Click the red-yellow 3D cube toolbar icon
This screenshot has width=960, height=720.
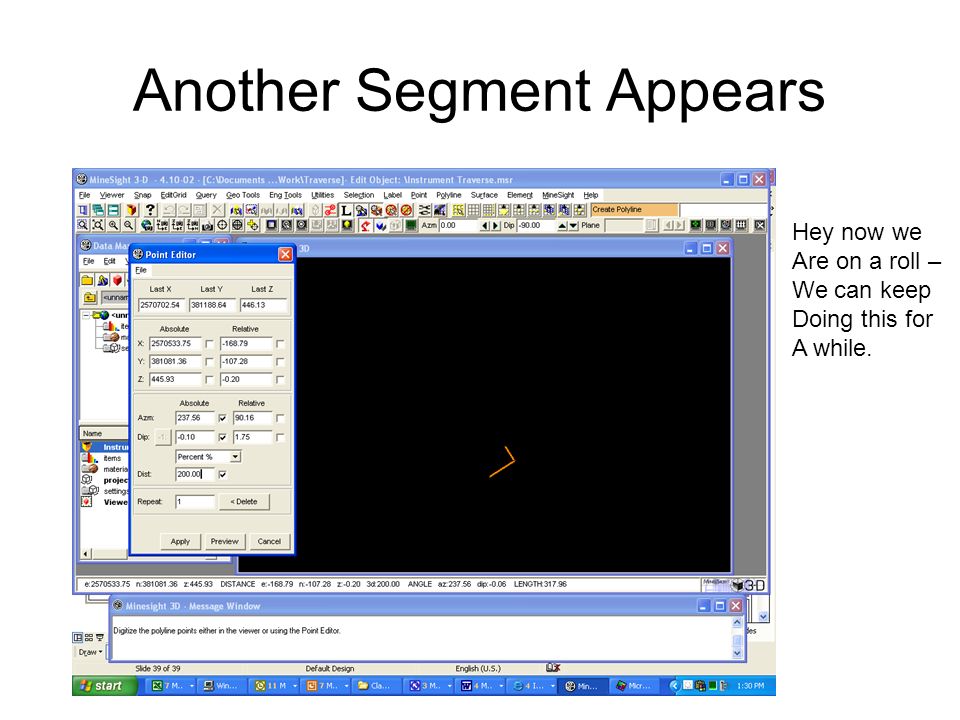(x=132, y=209)
